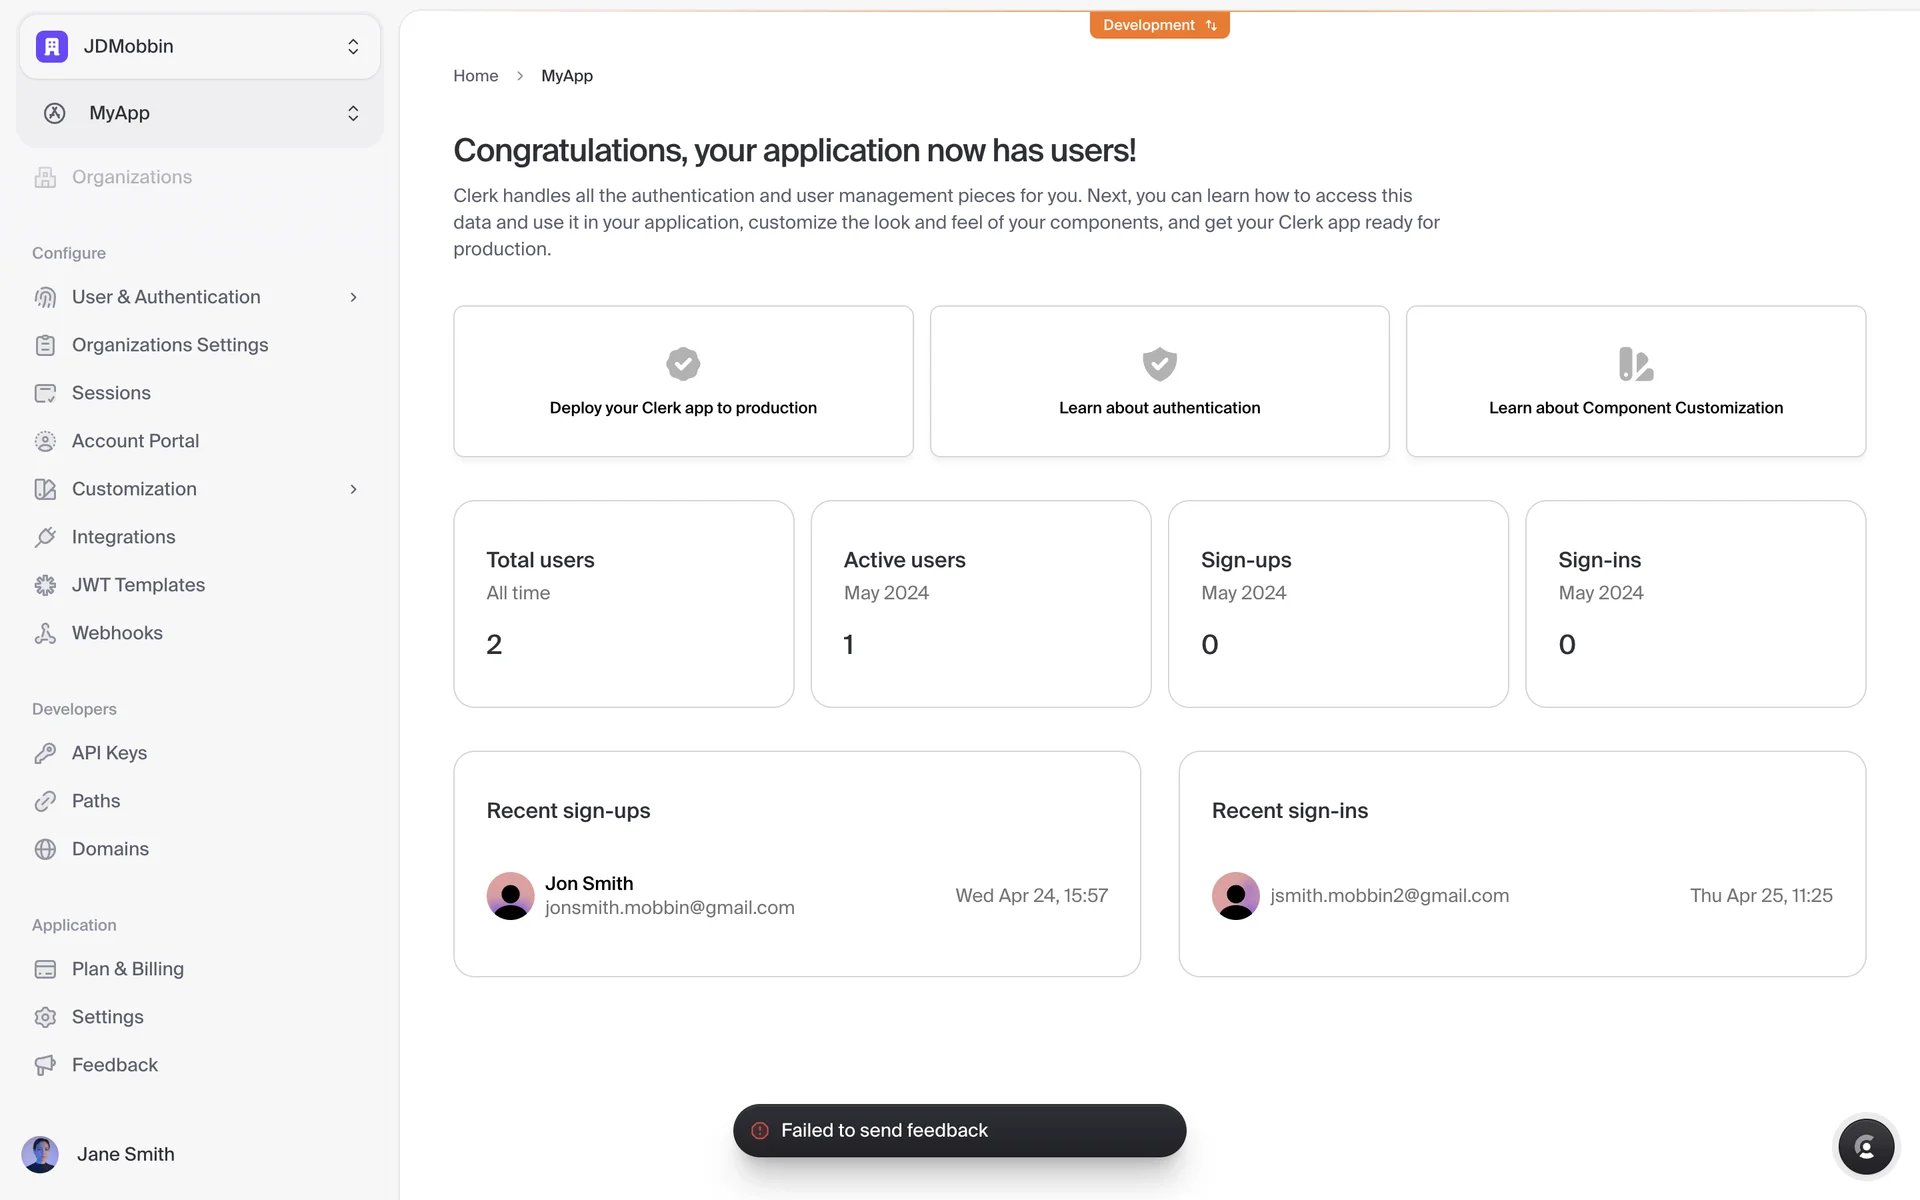Expand the Customization submenu chevron
The height and width of the screenshot is (1200, 1920).
(353, 489)
